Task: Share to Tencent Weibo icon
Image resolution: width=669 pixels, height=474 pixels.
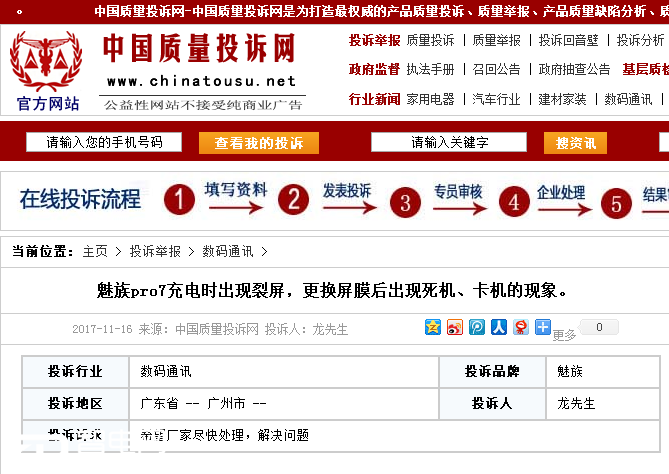Action: pos(477,327)
